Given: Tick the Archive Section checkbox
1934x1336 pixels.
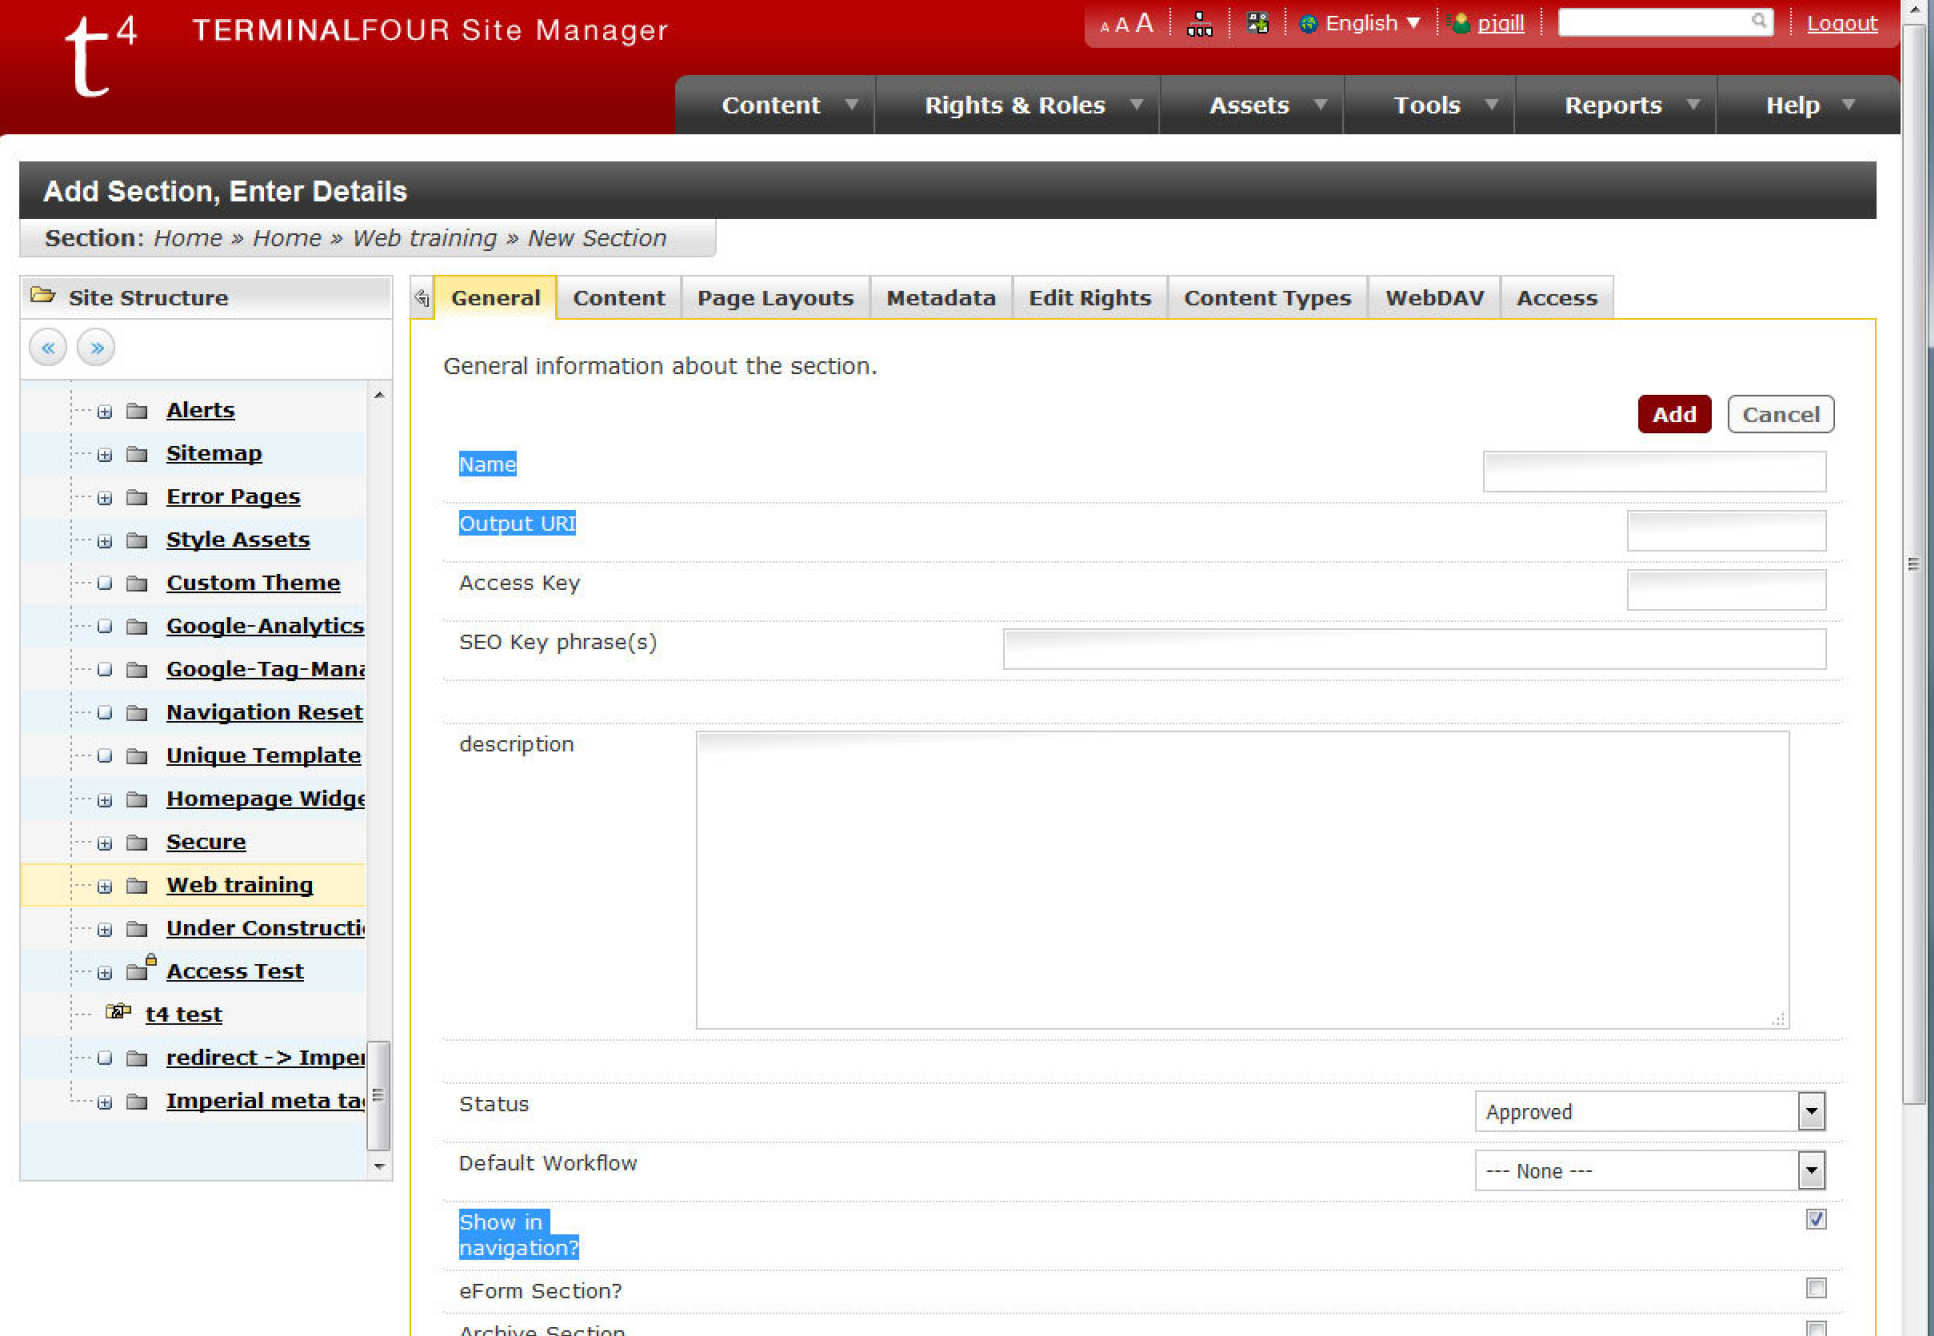Looking at the screenshot, I should [1816, 1328].
